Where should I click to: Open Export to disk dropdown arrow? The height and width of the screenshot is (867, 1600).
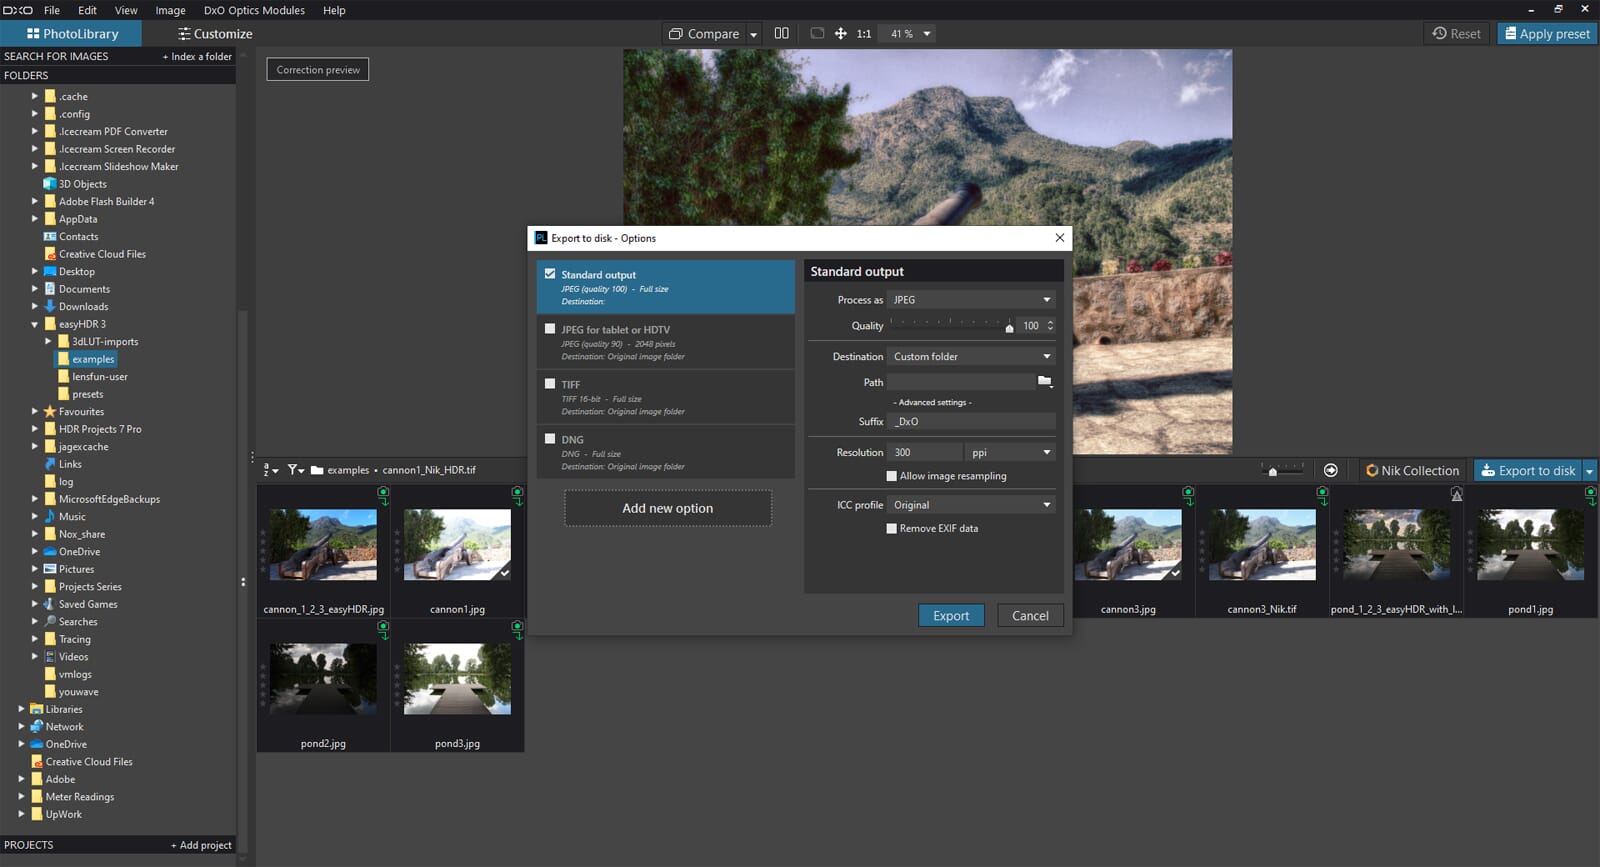[x=1589, y=471]
